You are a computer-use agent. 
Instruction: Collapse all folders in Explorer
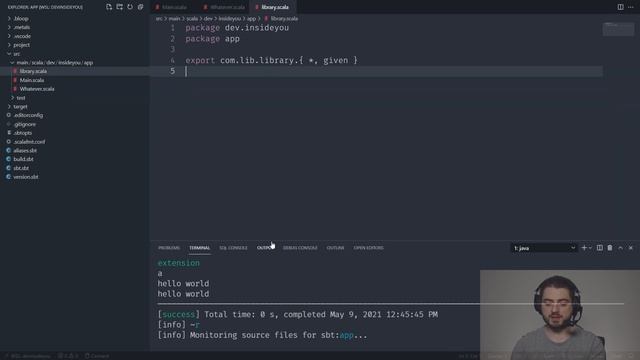click(140, 7)
